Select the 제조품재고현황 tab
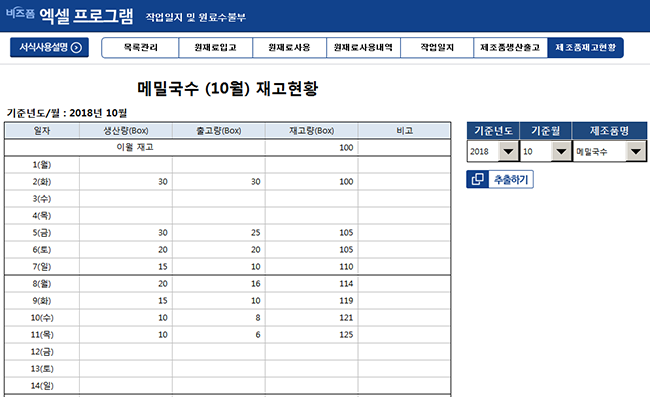Image resolution: width=650 pixels, height=397 pixels. [x=585, y=48]
